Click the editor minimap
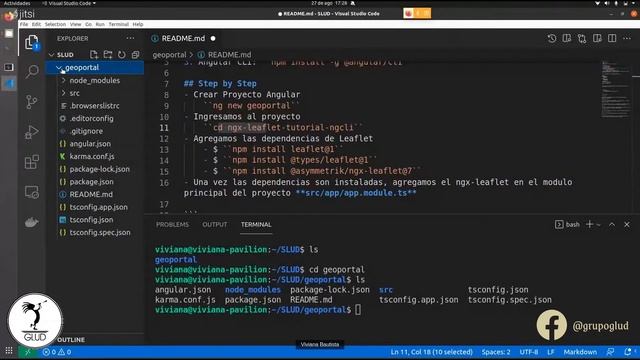Image resolution: width=640 pixels, height=360 pixels. pos(616,90)
